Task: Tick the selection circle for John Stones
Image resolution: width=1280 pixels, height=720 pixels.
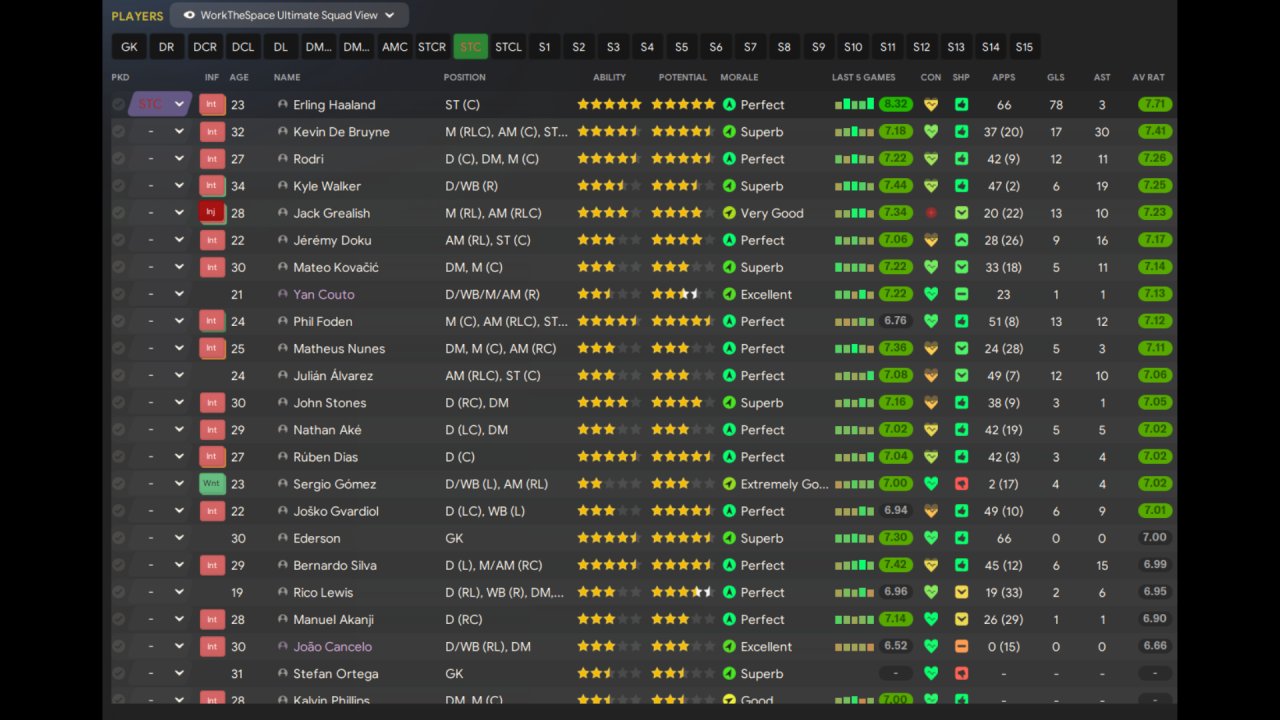Action: 118,403
